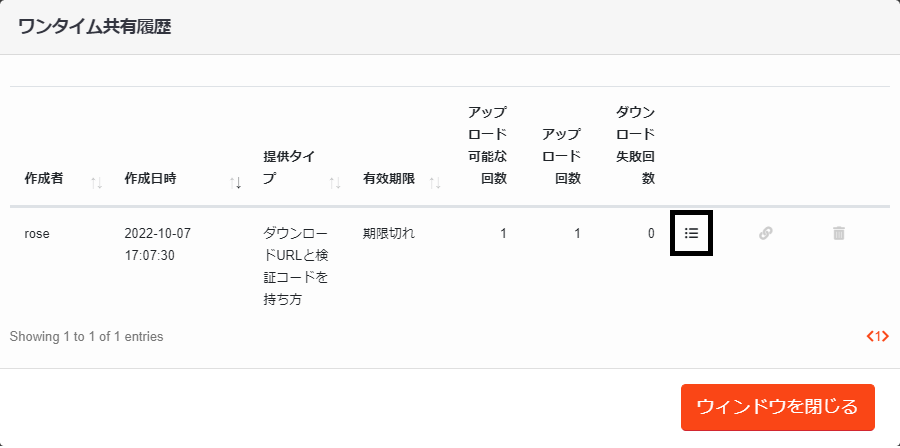Image resolution: width=900 pixels, height=448 pixels.
Task: Click the 作成者 column header
Action: (44, 178)
